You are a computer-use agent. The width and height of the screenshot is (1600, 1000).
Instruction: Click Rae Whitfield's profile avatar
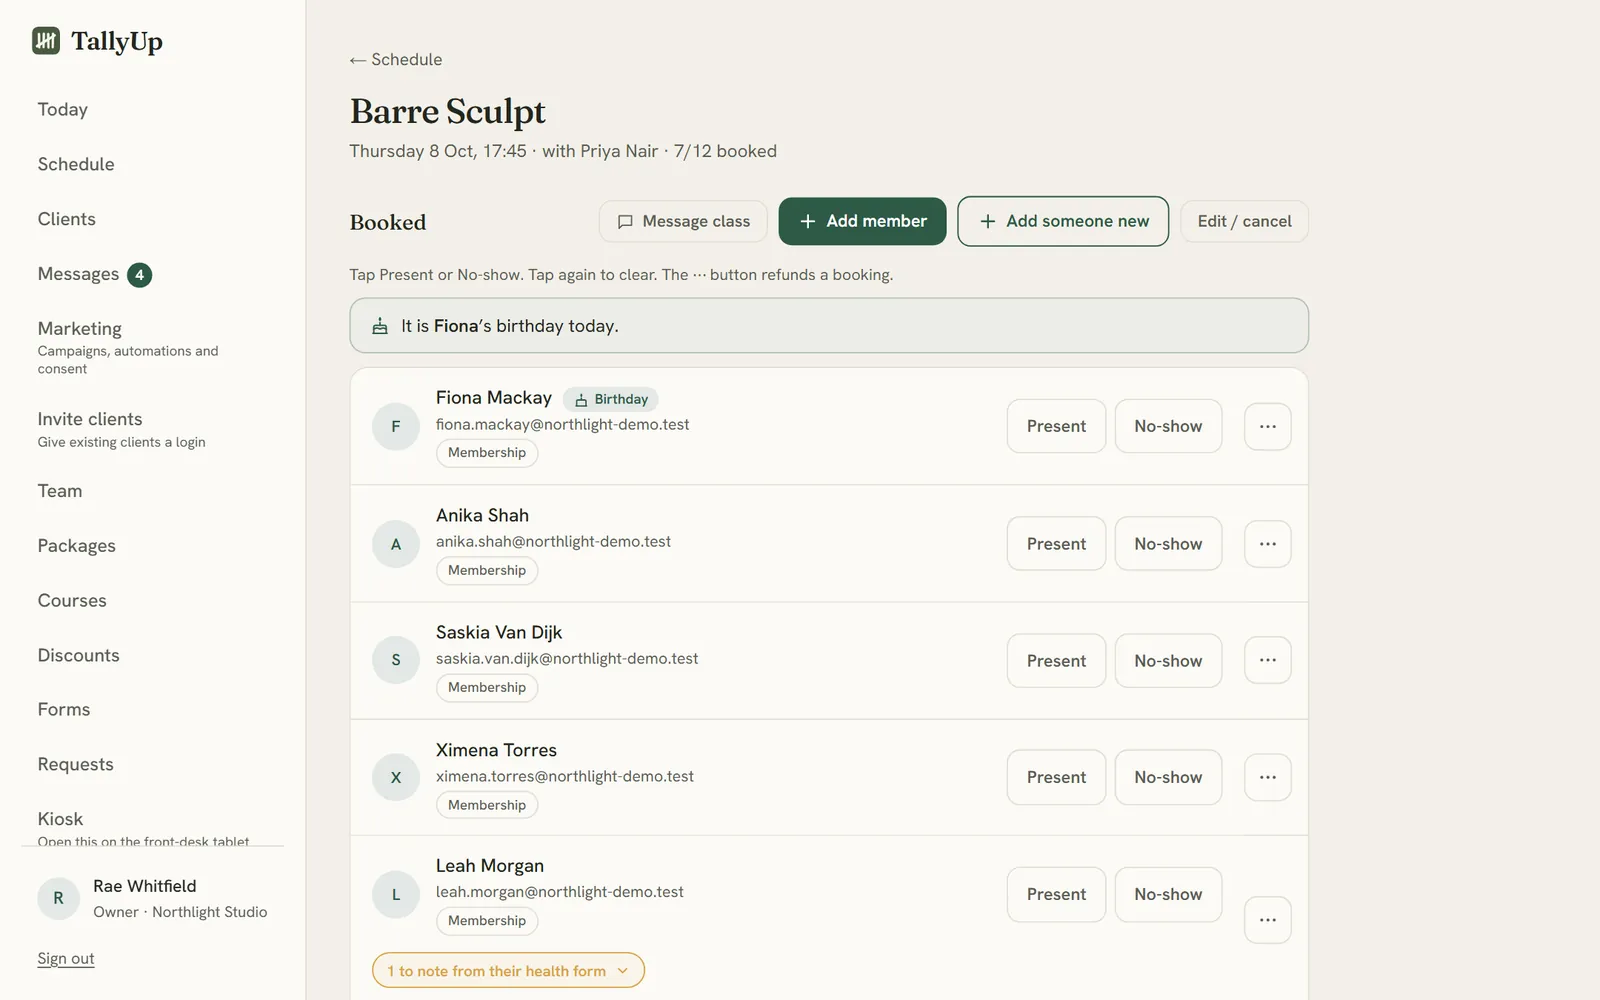(x=58, y=898)
